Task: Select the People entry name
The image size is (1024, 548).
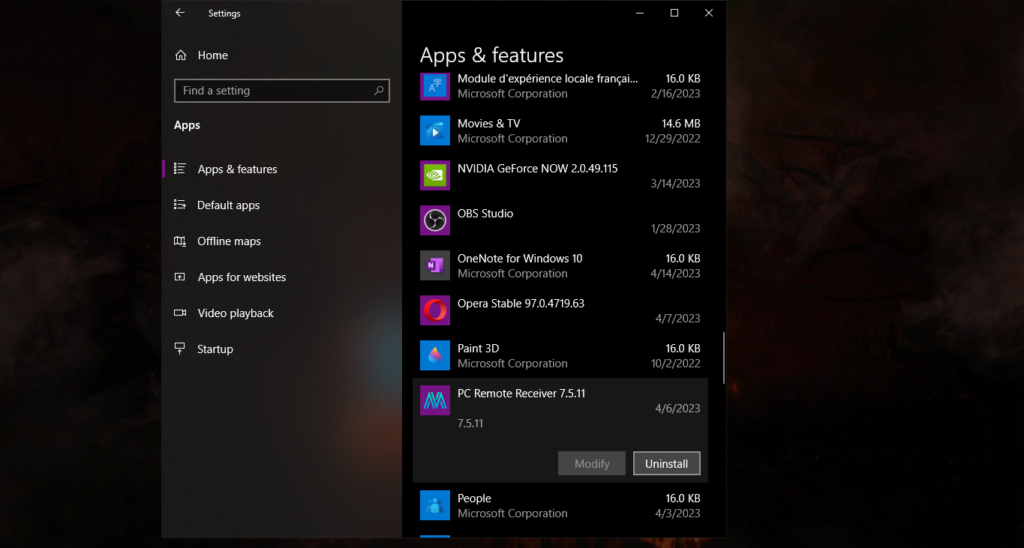Action: pos(474,498)
